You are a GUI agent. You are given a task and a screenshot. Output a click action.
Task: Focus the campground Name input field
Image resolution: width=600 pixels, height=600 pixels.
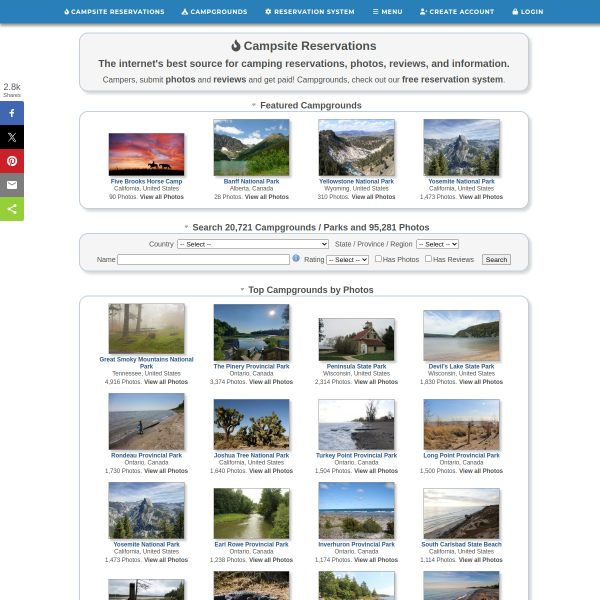click(x=204, y=259)
